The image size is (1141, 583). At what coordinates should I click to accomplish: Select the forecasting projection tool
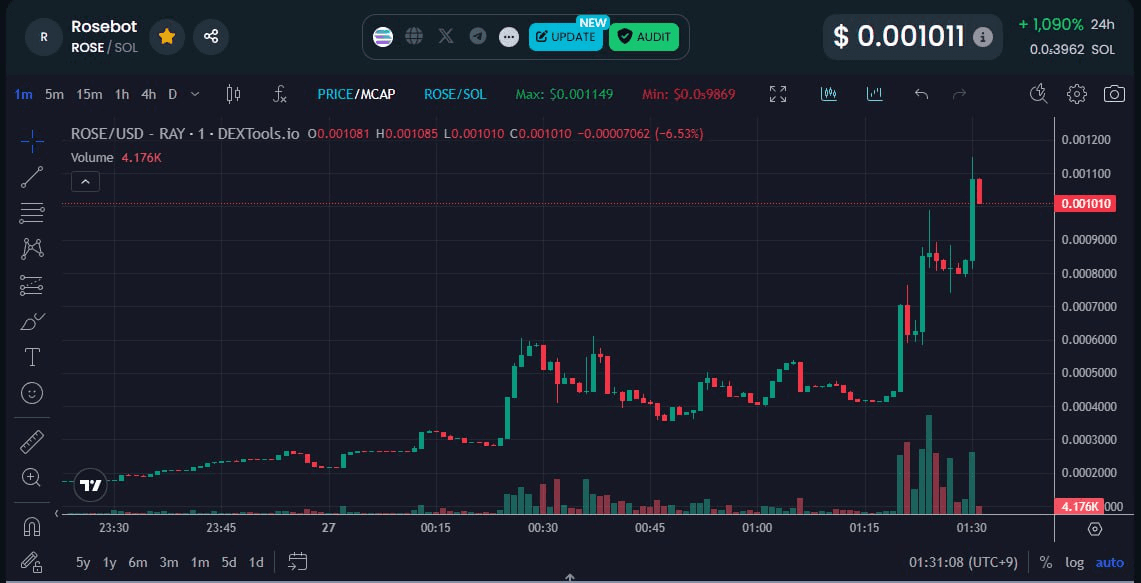[x=32, y=285]
